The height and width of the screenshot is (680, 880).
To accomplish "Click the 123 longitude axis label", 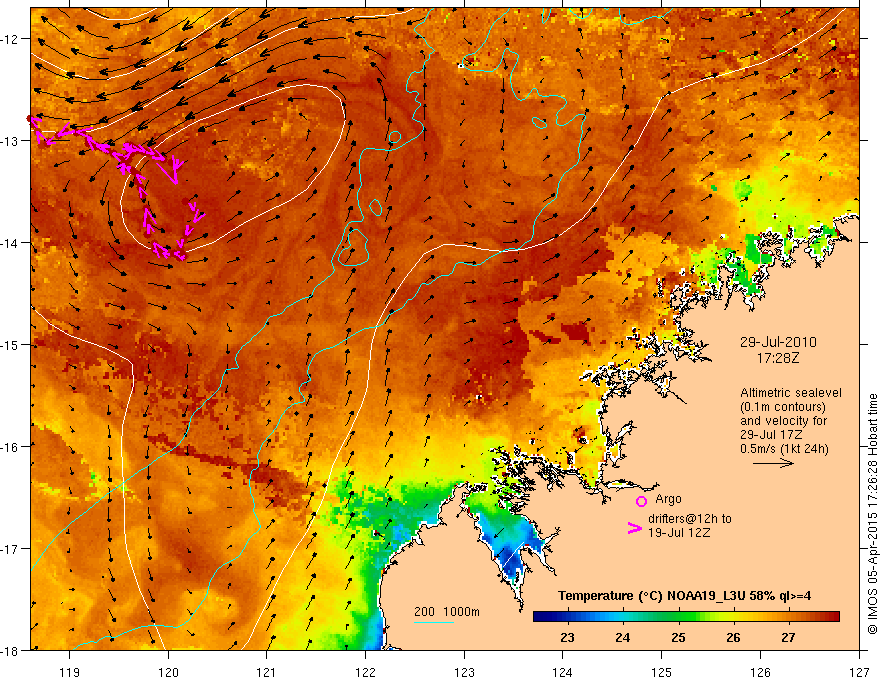I will click(x=464, y=672).
